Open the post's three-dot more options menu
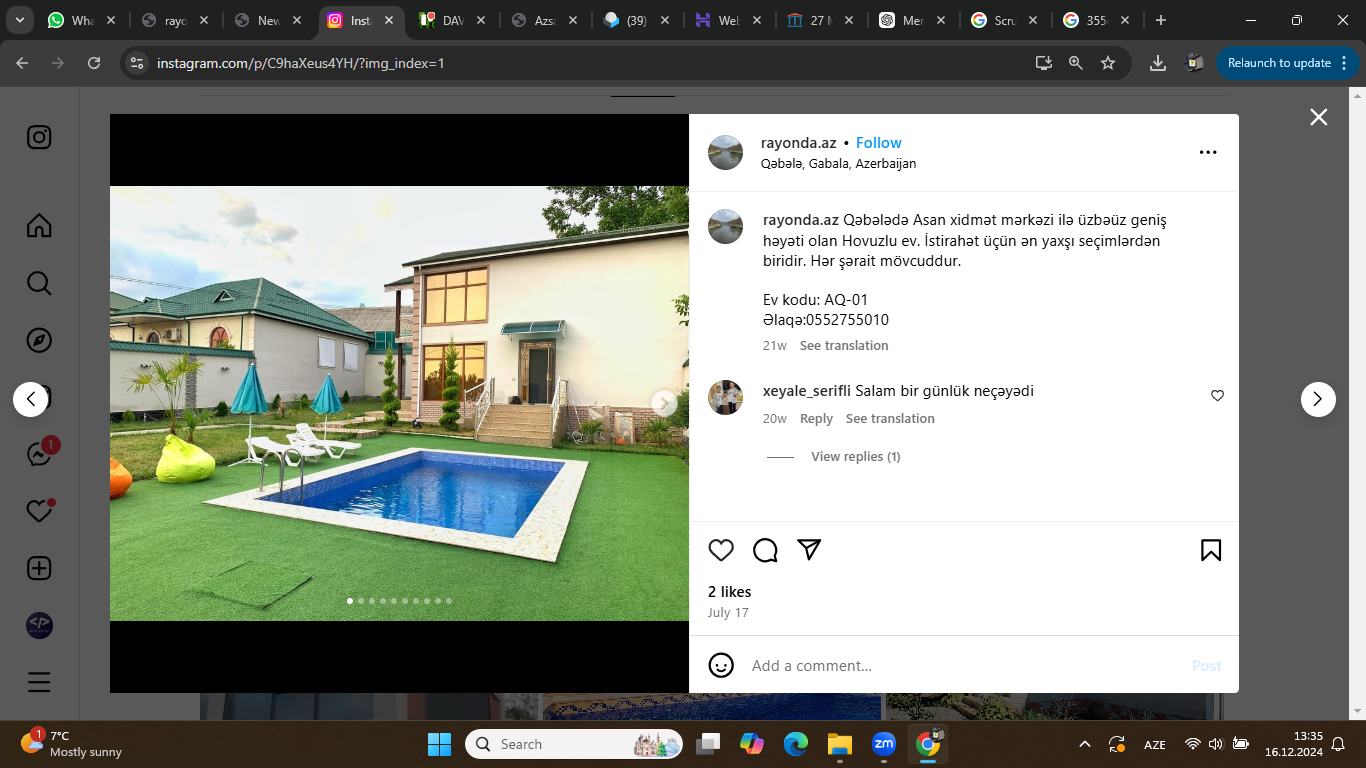1366x768 pixels. click(x=1208, y=153)
